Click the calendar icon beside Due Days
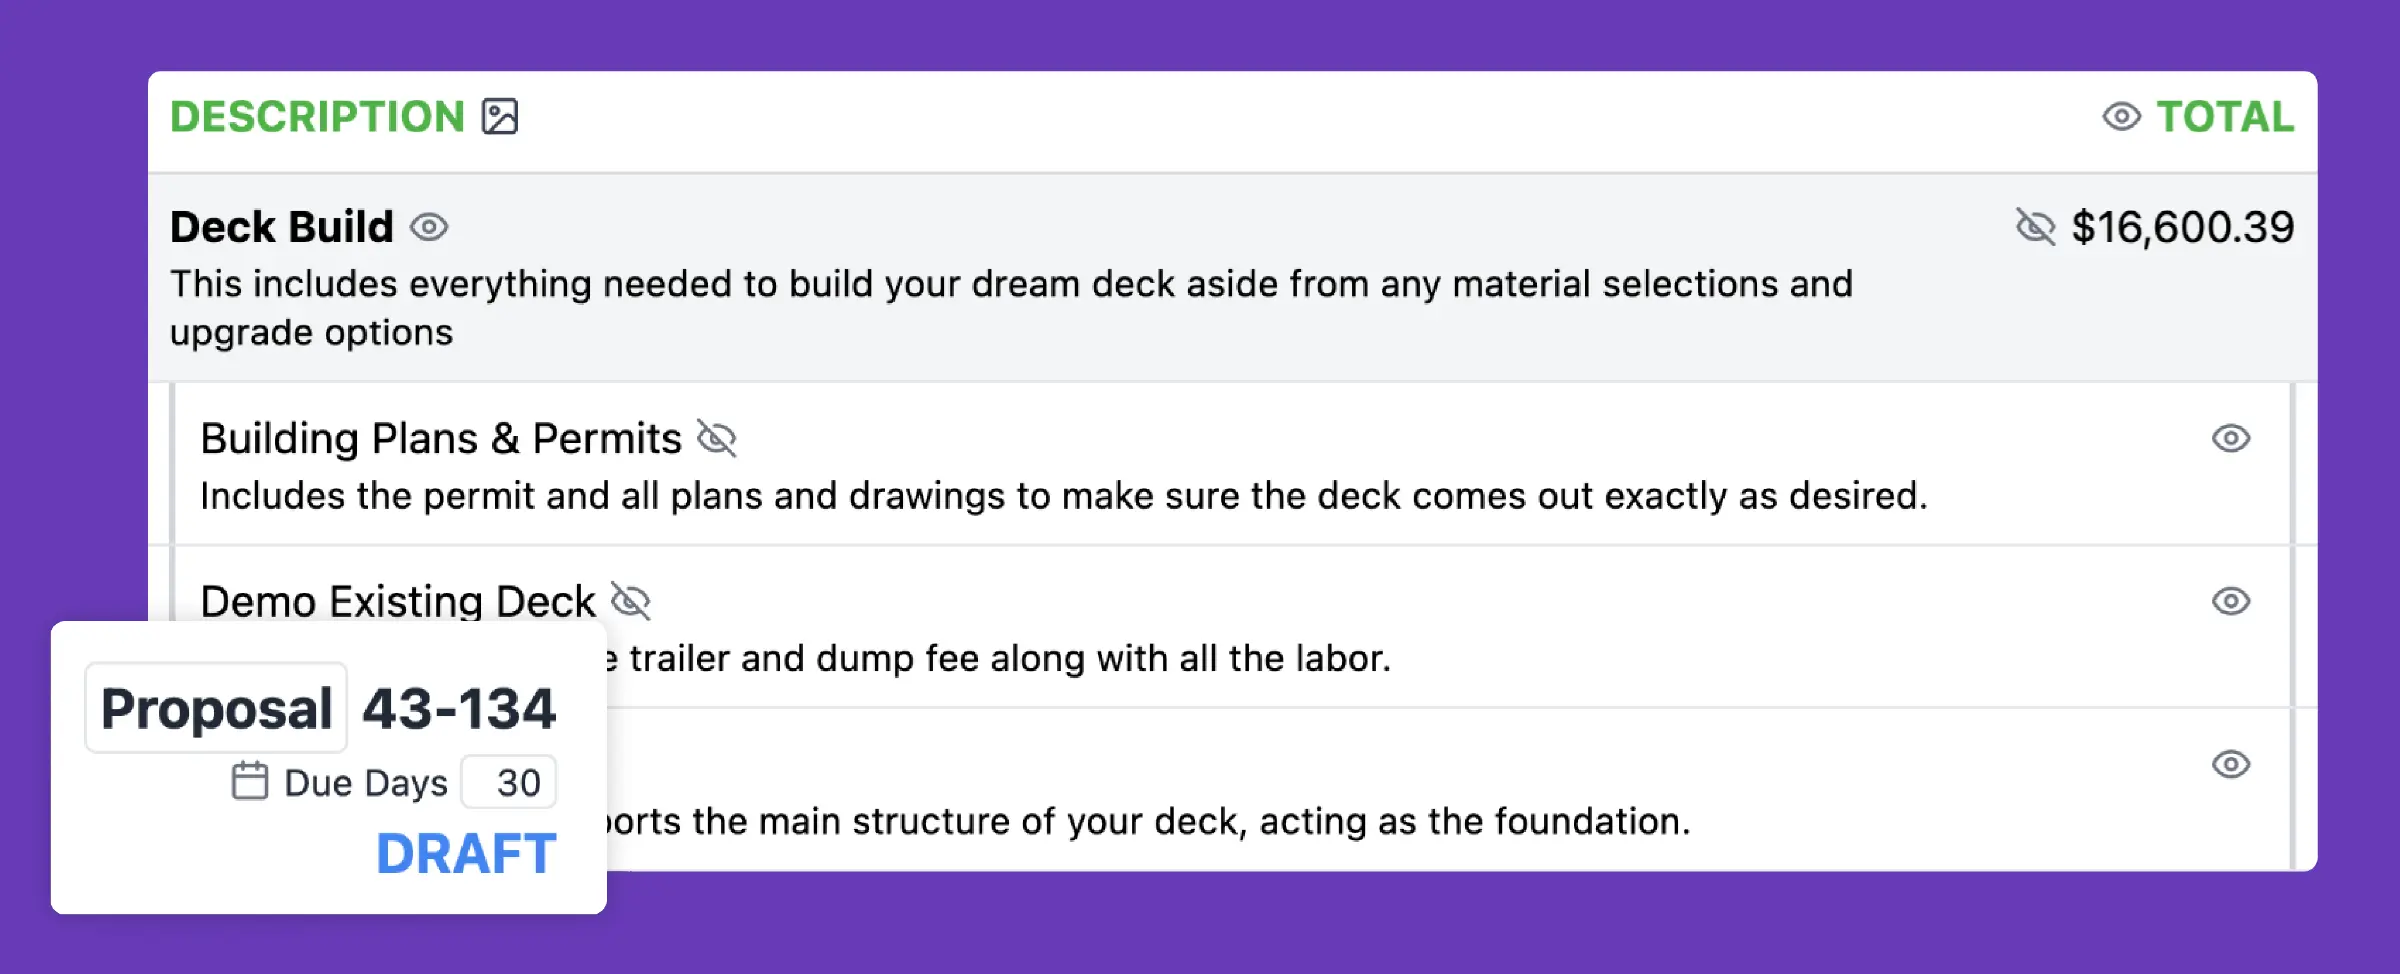This screenshot has height=974, width=2400. [x=250, y=782]
